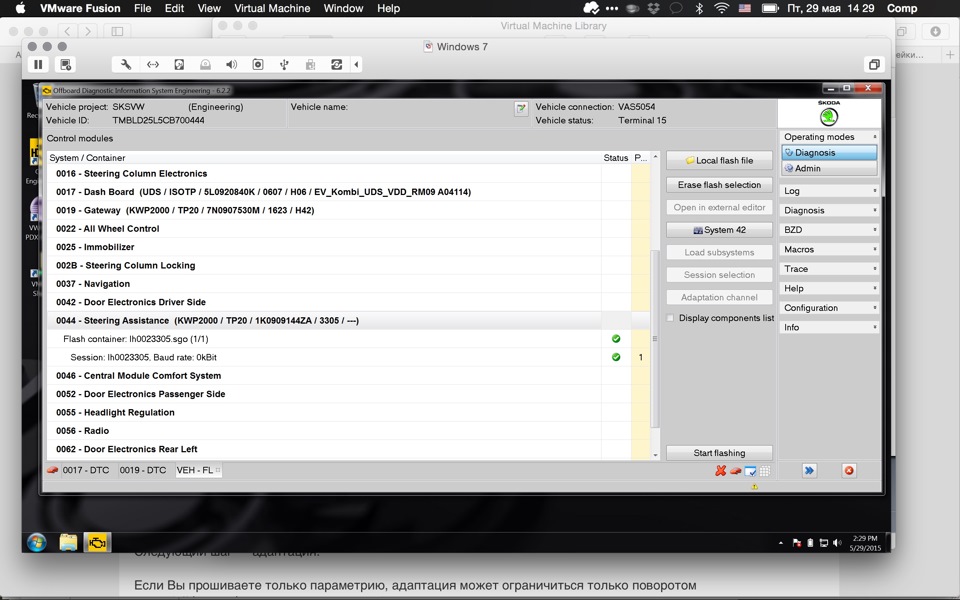Click the Local flash file button
The width and height of the screenshot is (960, 600).
[x=719, y=160]
